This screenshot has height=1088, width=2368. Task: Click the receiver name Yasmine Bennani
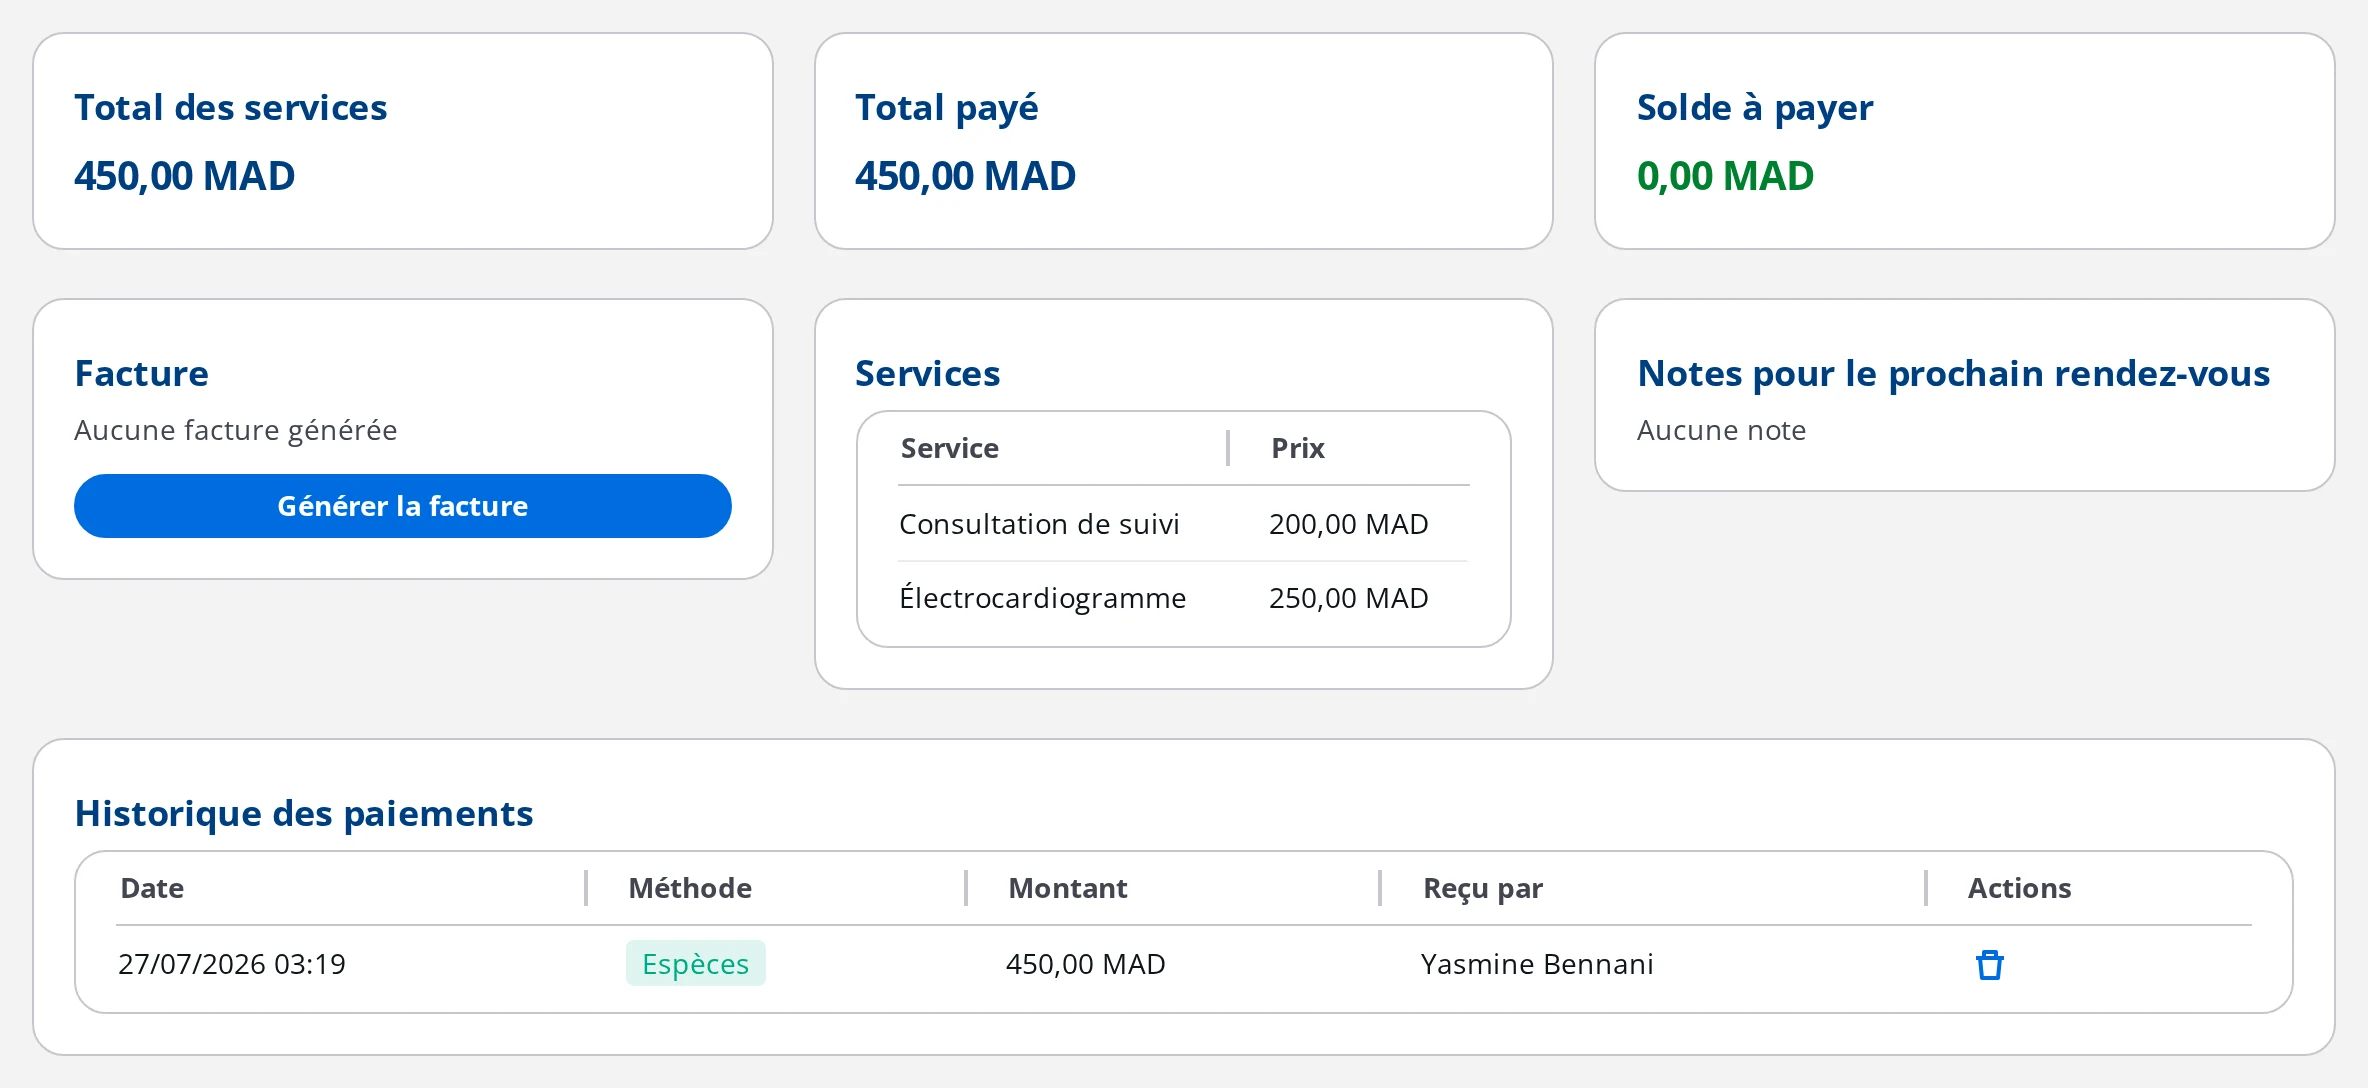click(x=1537, y=964)
